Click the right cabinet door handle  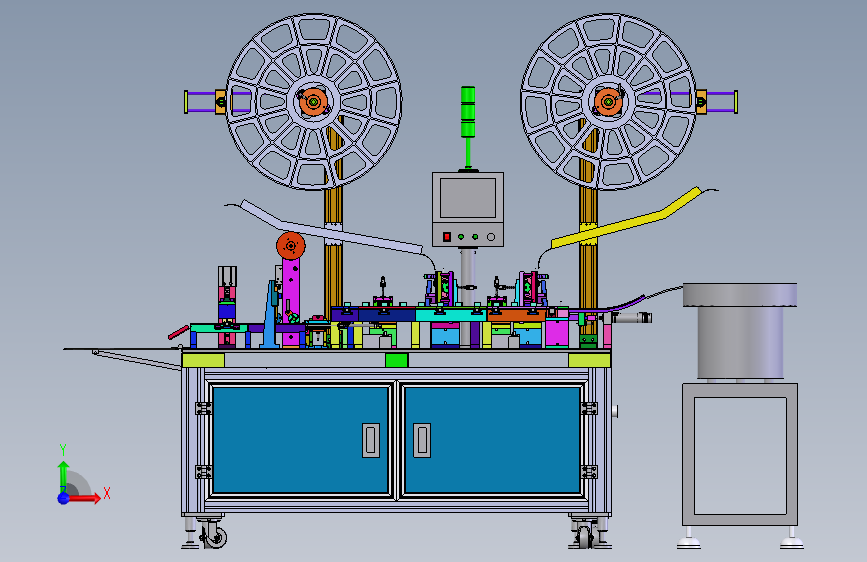(x=422, y=440)
